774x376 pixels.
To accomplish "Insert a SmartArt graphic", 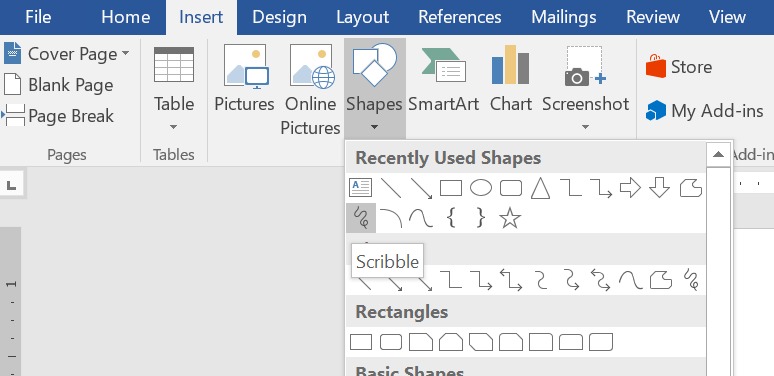I will coord(443,79).
